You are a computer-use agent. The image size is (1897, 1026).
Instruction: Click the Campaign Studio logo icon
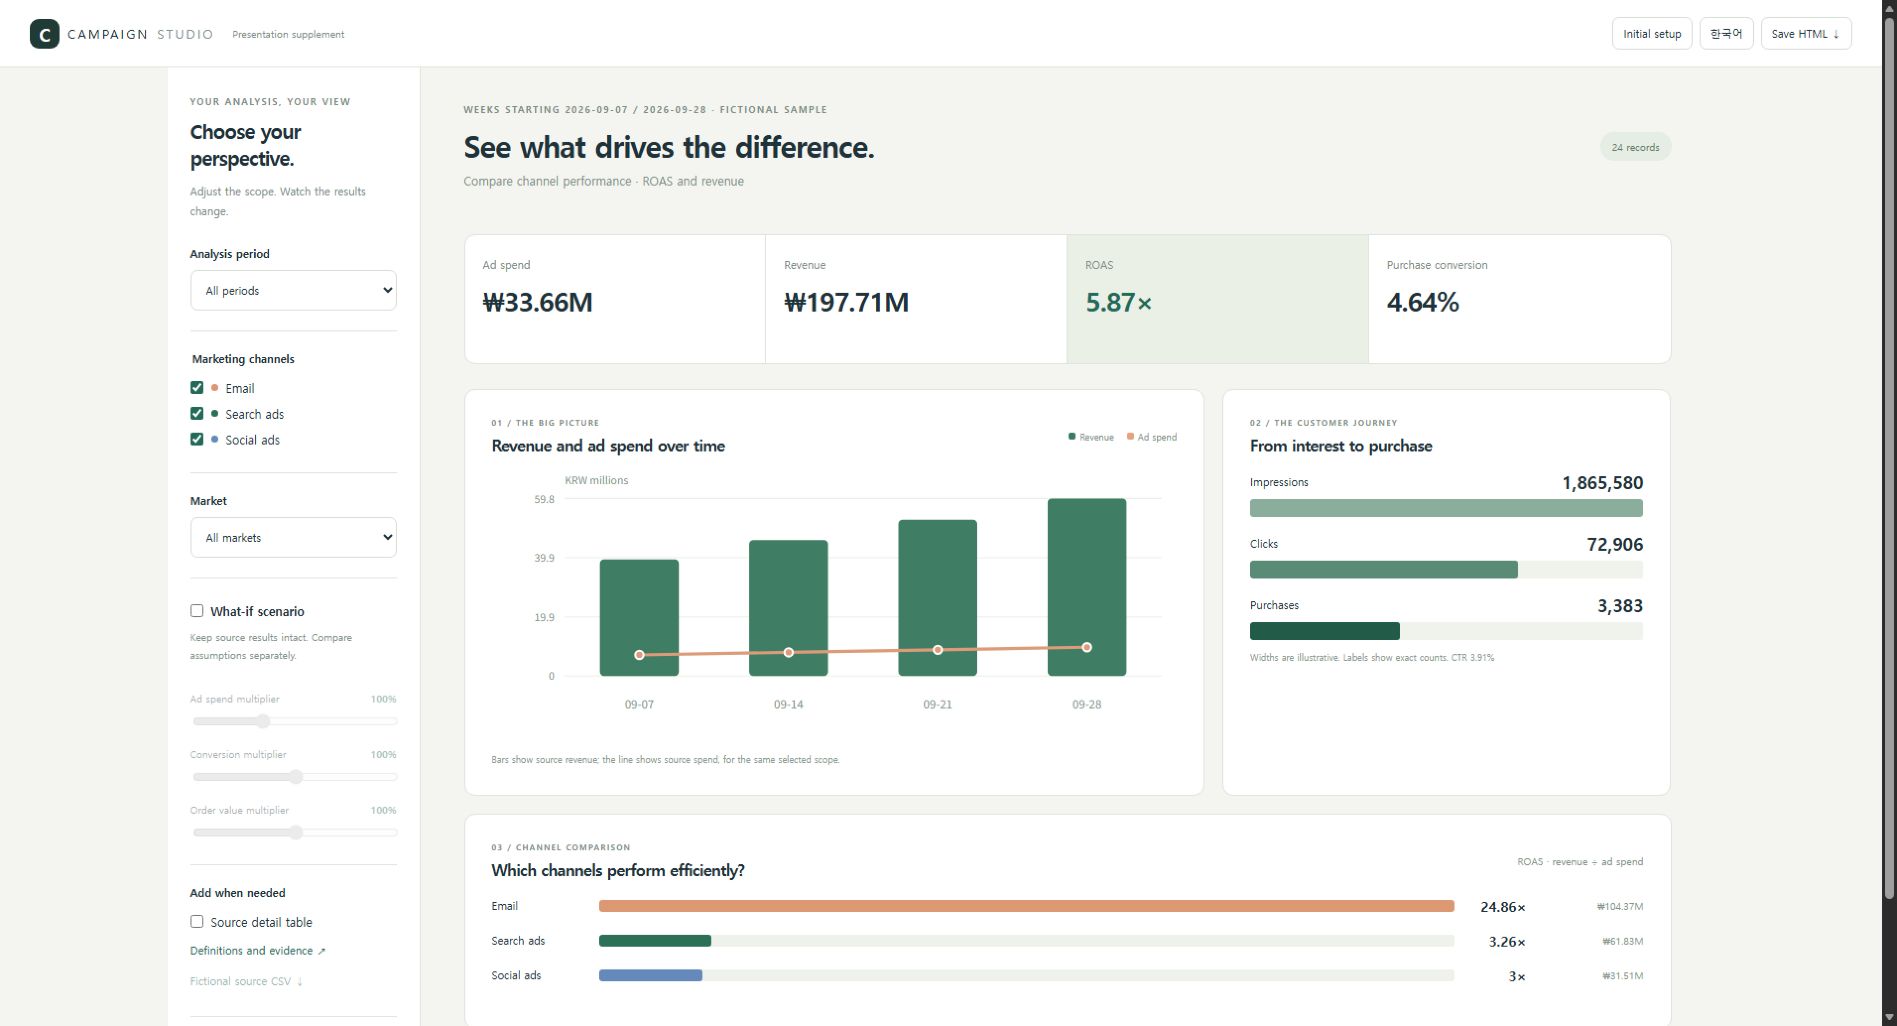(x=44, y=34)
